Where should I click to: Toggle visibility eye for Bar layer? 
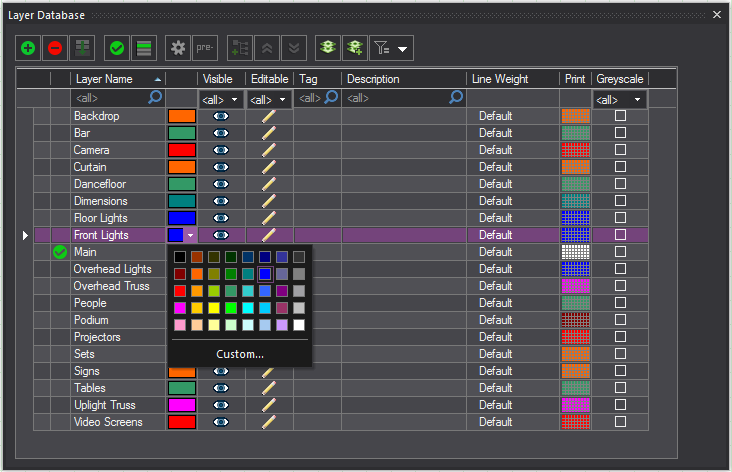[221, 133]
